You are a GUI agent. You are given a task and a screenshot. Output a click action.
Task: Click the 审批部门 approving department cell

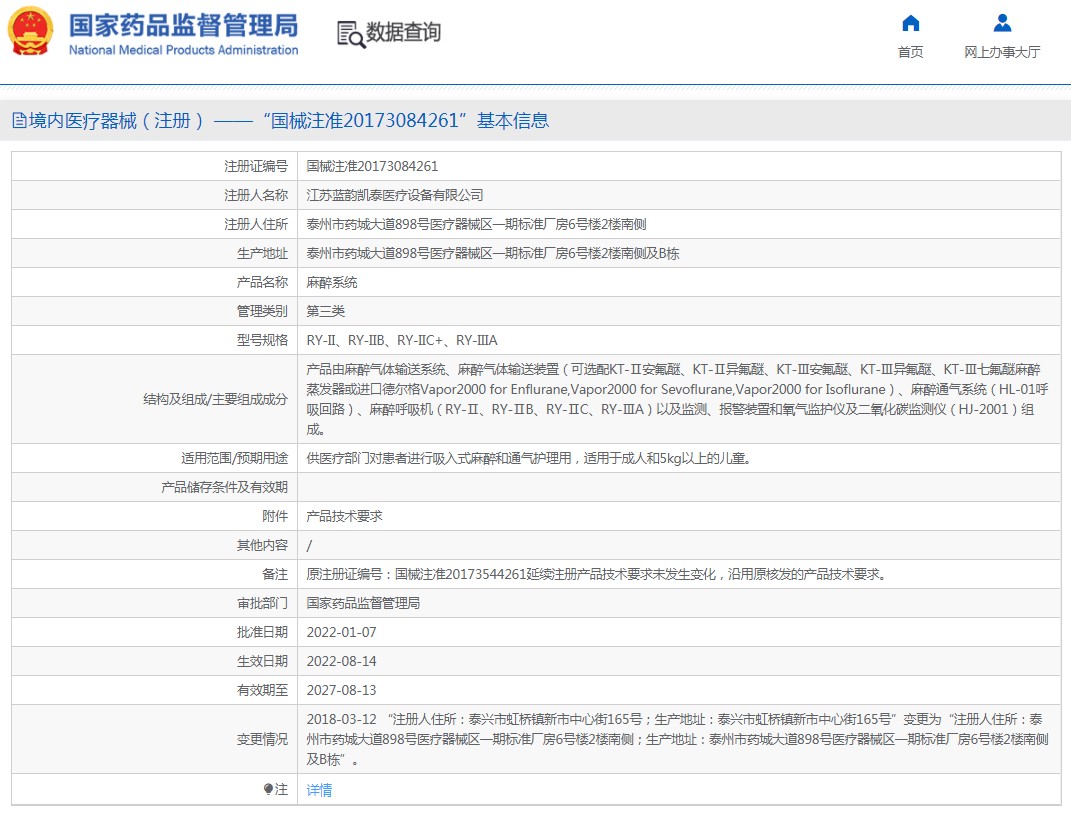click(x=365, y=603)
